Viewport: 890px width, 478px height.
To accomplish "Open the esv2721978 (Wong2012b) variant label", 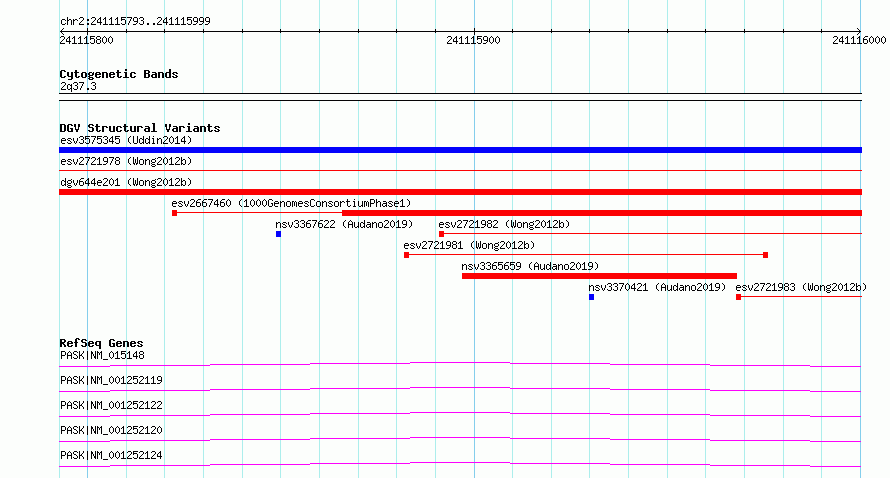I will tap(126, 161).
